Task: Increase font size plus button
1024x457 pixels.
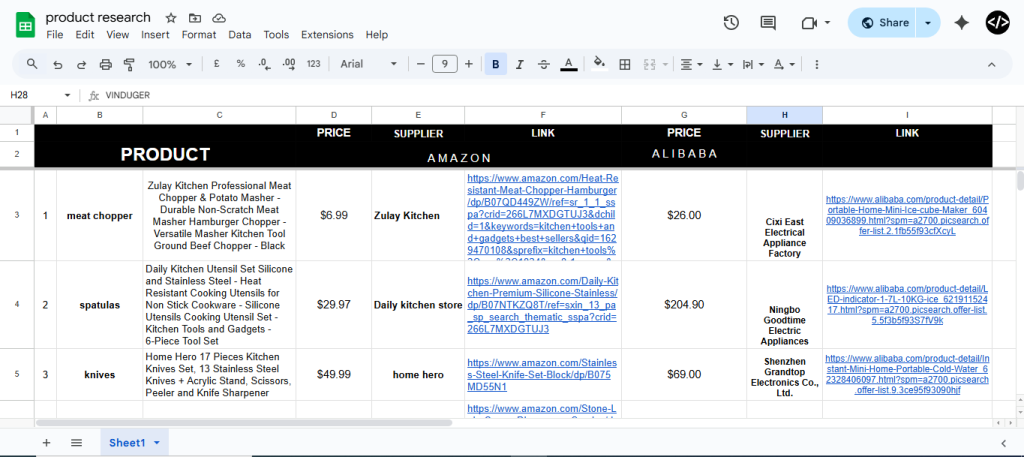Action: pos(468,64)
